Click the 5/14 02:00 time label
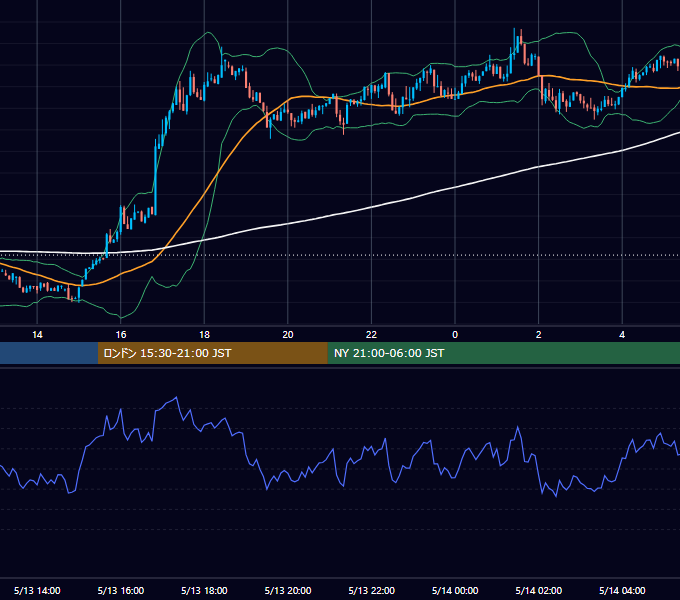The height and width of the screenshot is (600, 680). click(539, 590)
